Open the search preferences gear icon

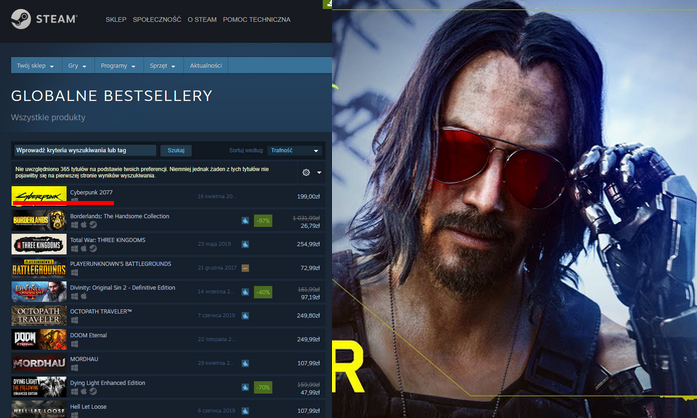coord(306,173)
